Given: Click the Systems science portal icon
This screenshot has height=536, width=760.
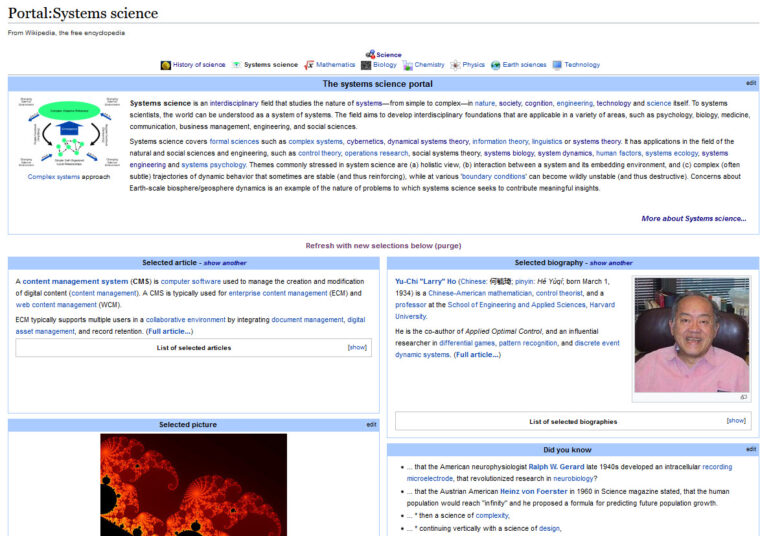Looking at the screenshot, I should point(237,65).
